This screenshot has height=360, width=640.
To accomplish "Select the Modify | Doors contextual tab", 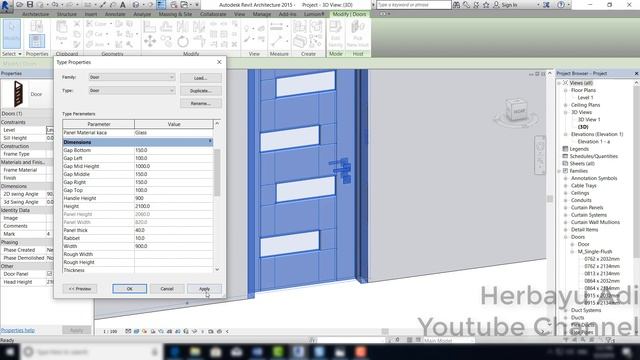I will click(x=349, y=14).
